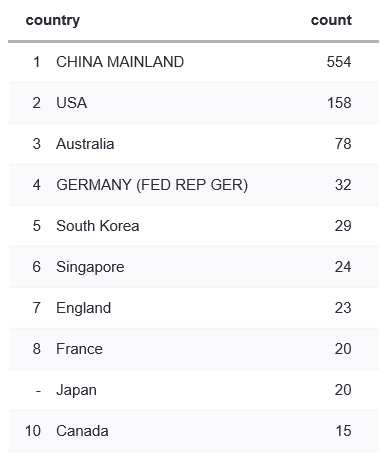
Task: Select the USA country name
Action: click(x=72, y=103)
